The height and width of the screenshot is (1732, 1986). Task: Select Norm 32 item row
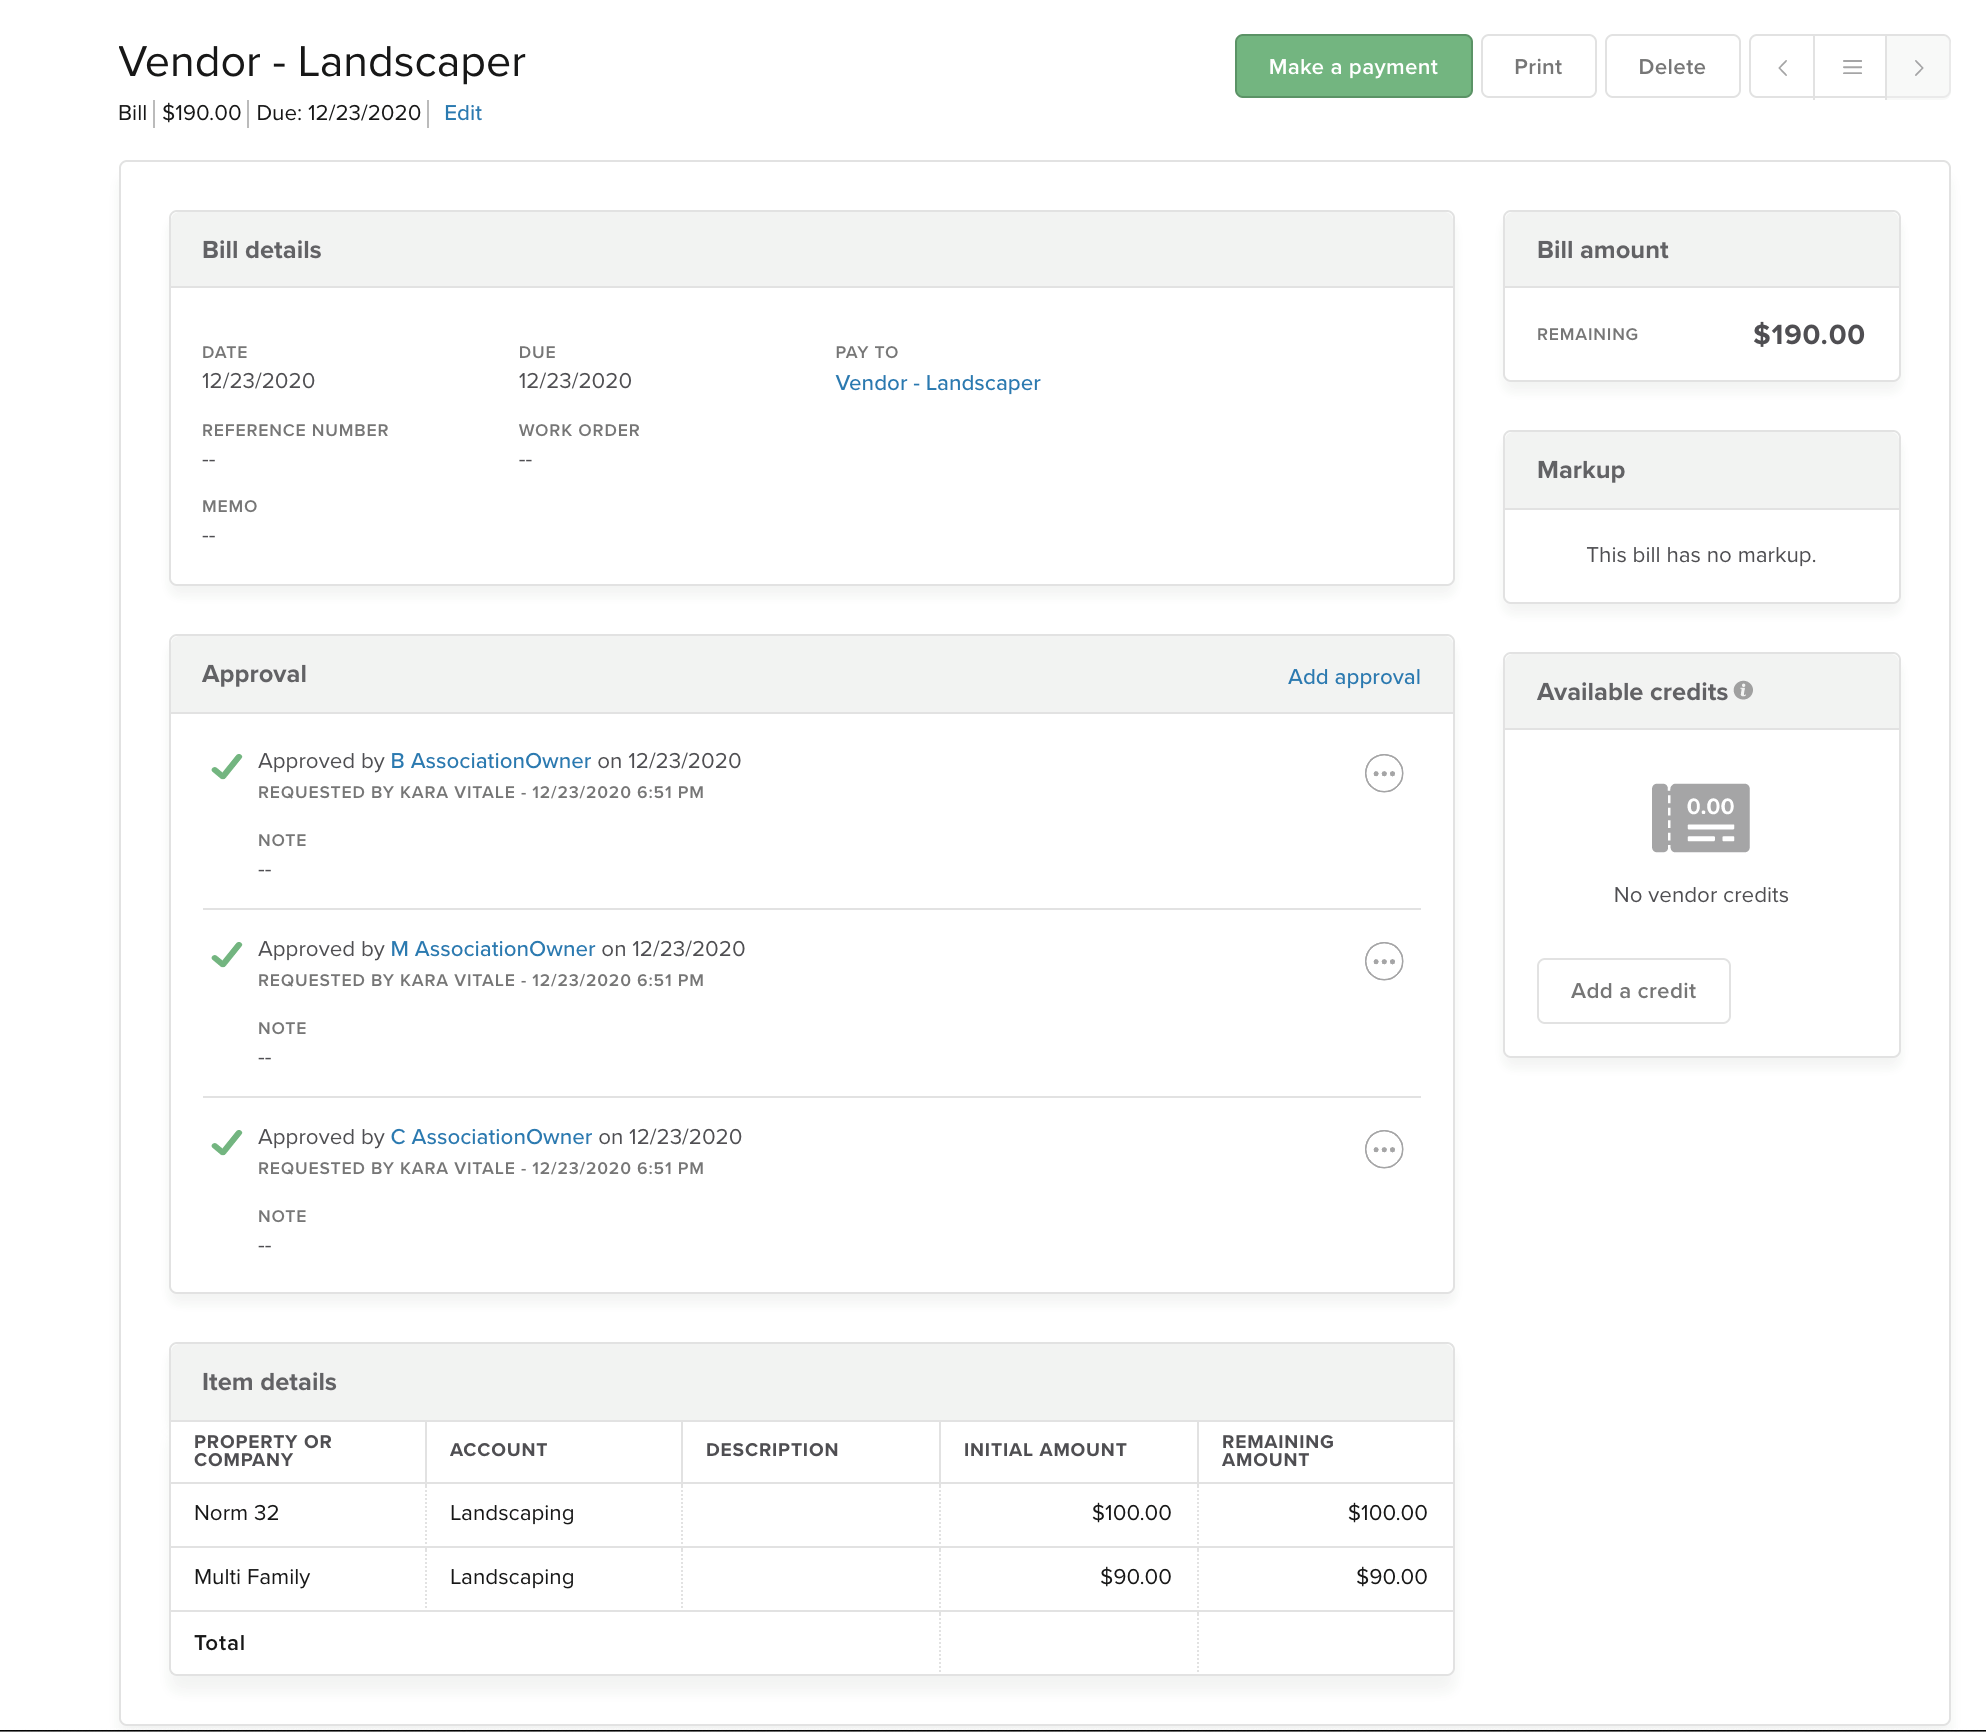(x=812, y=1513)
